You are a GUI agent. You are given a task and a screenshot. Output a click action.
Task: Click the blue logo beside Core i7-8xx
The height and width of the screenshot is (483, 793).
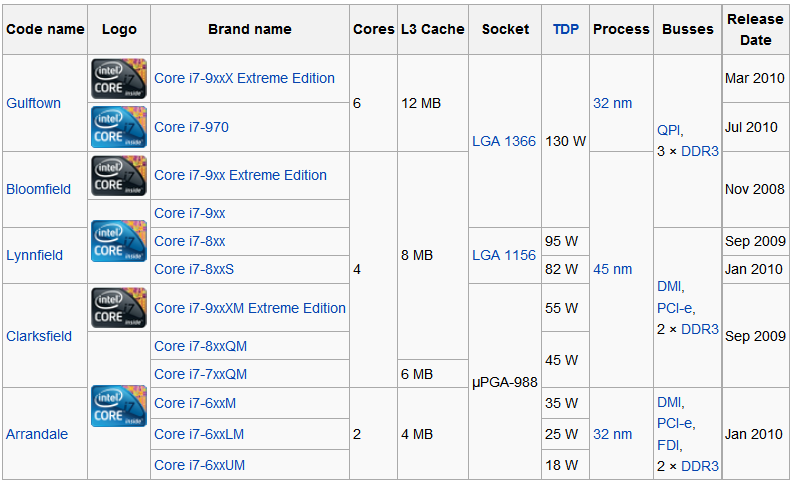[119, 241]
